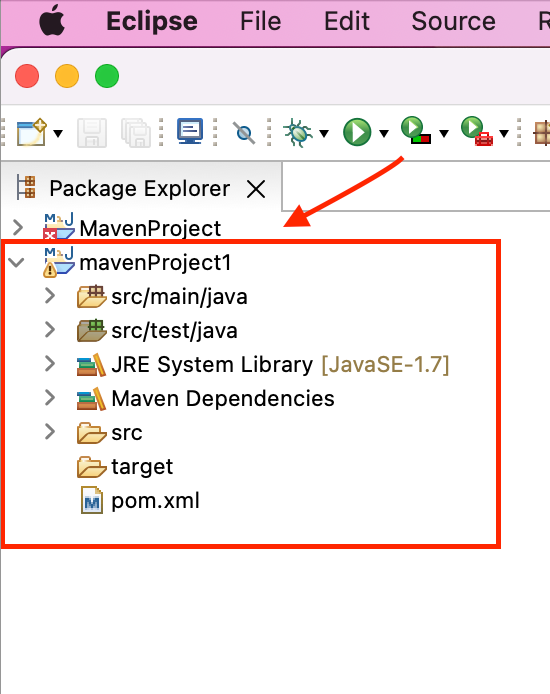Click the Run with Coverage icon
This screenshot has height=694, width=550.
[x=415, y=130]
